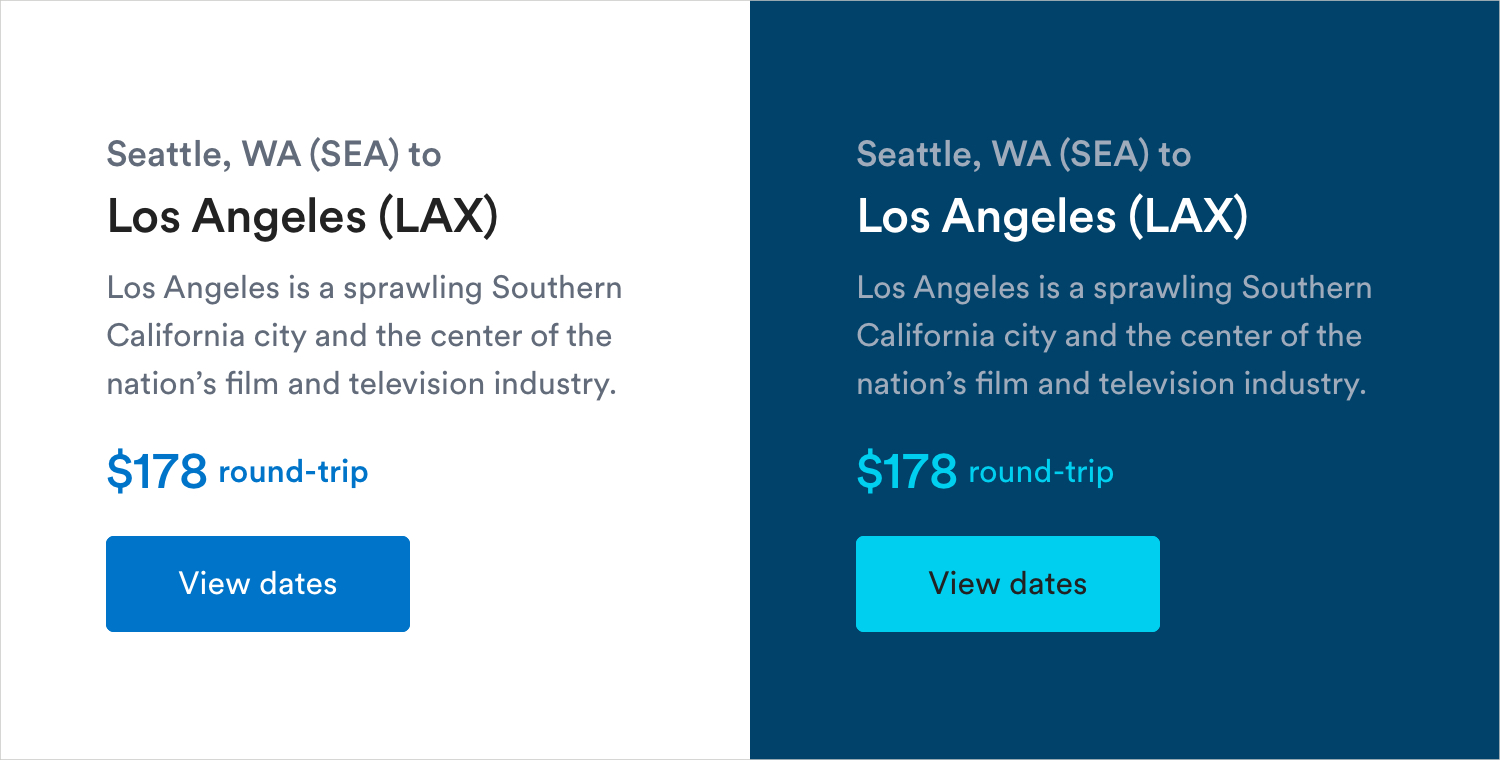
Task: Click the film and television line on dark card
Action: click(x=1111, y=384)
